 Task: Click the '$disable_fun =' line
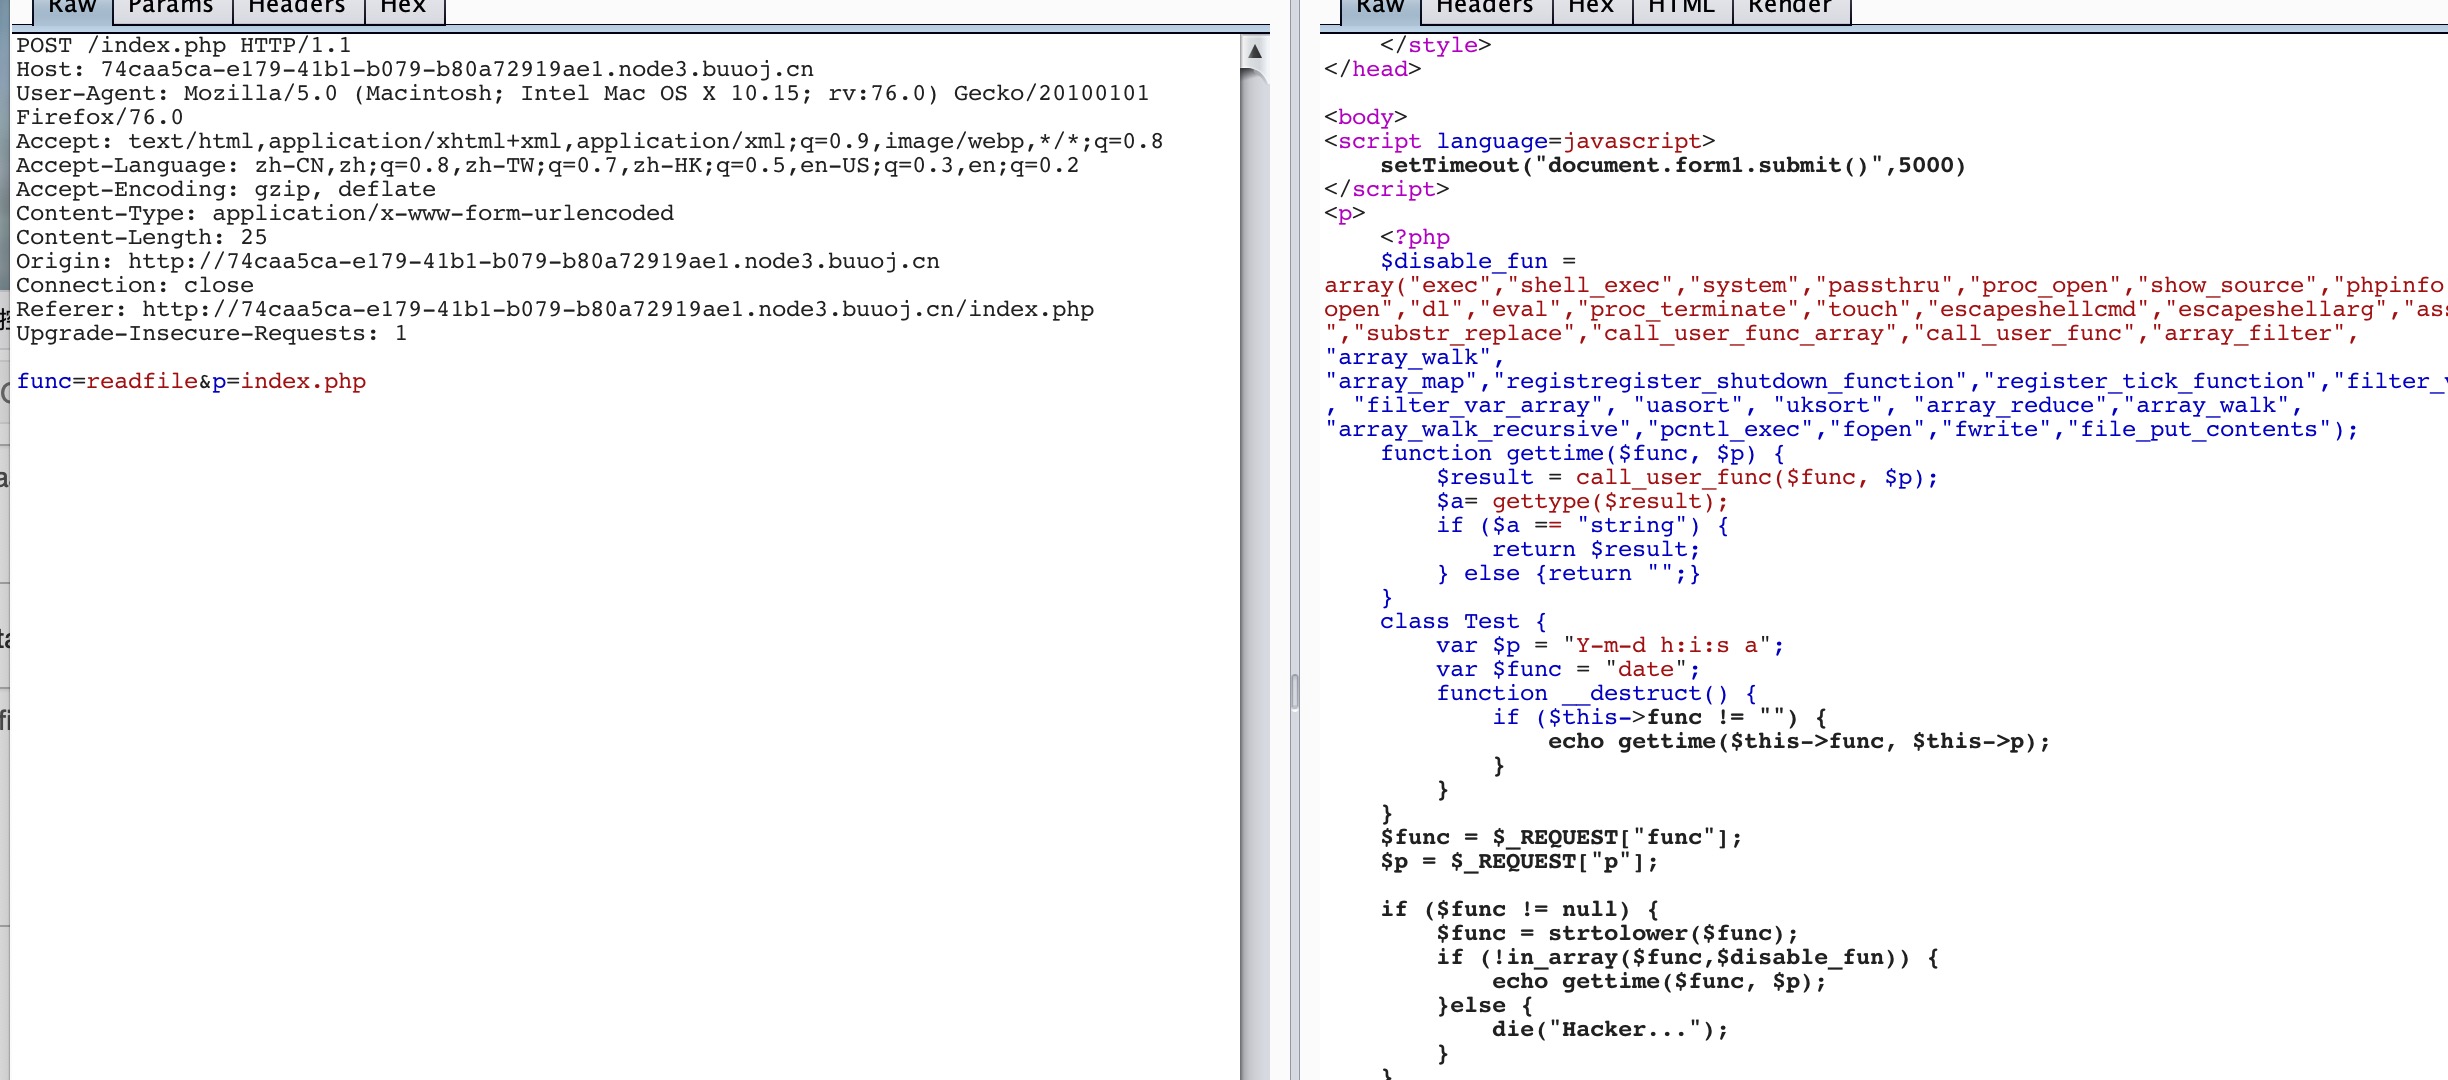click(x=1478, y=262)
